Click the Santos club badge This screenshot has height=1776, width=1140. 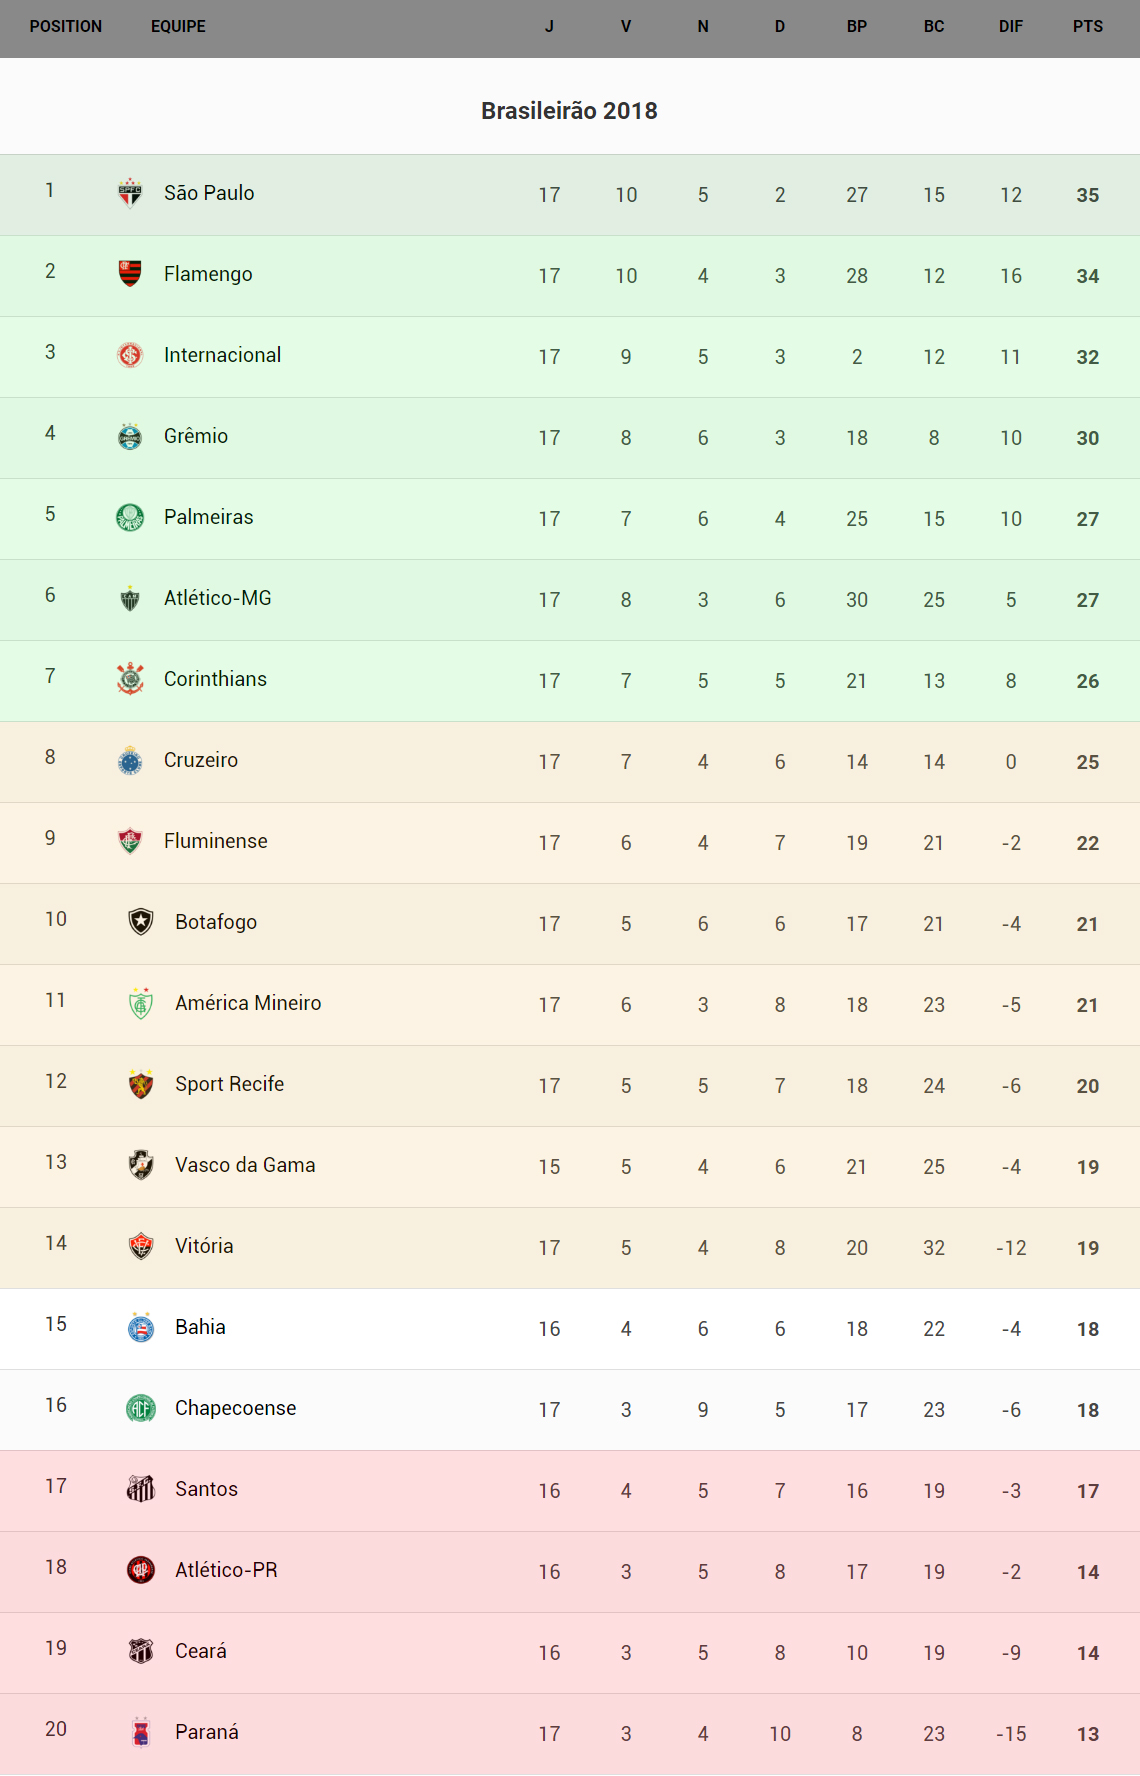141,1489
